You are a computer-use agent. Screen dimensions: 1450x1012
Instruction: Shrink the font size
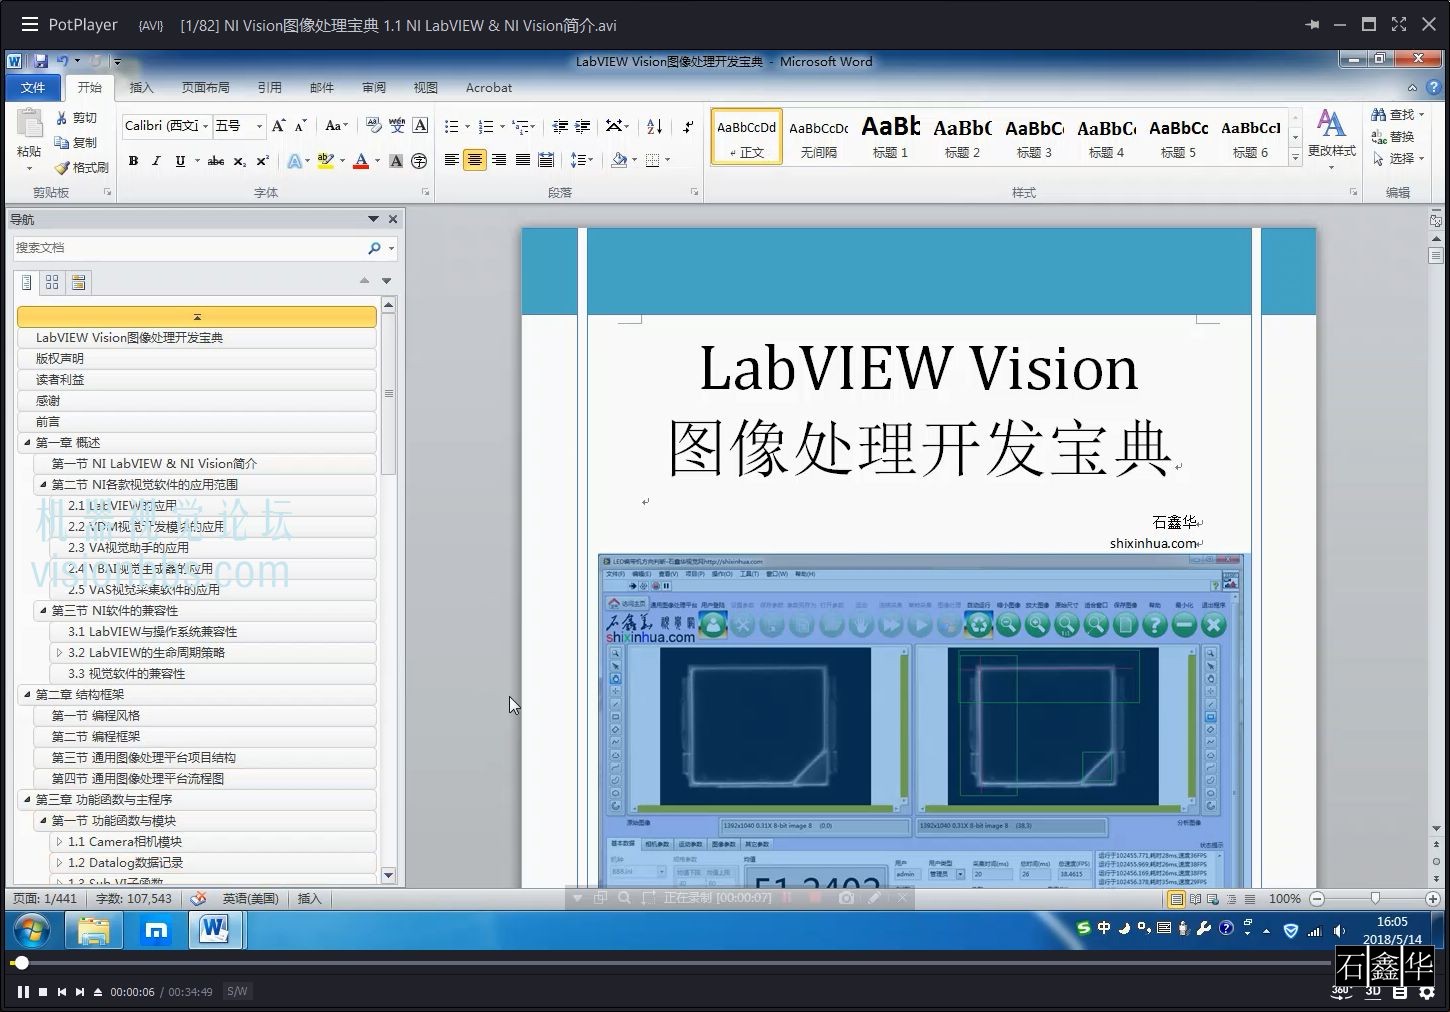tap(300, 126)
